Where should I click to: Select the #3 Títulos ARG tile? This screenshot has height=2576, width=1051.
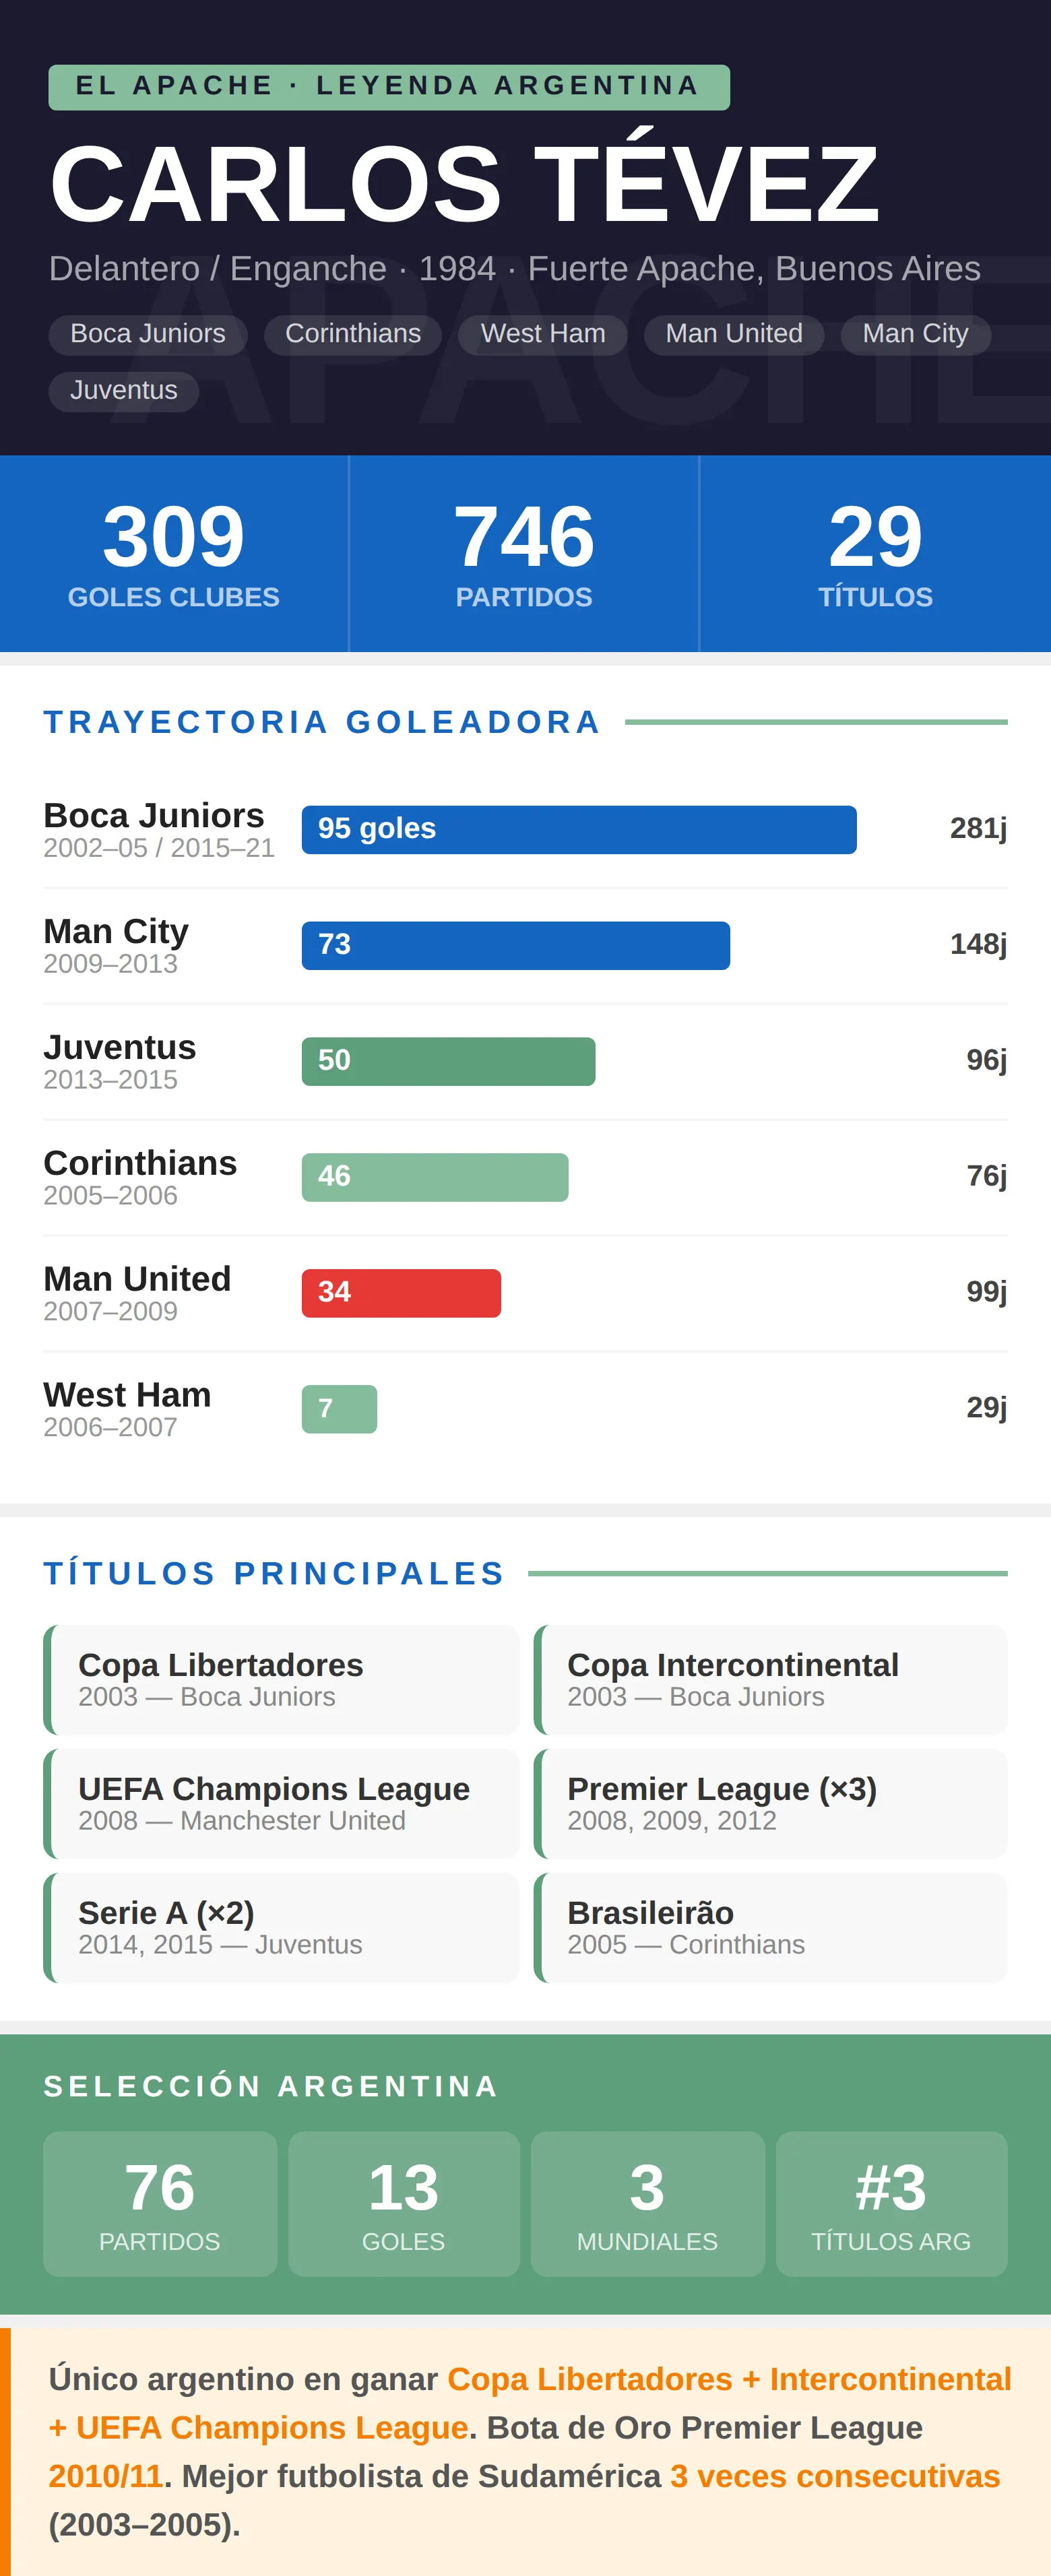click(x=892, y=2204)
